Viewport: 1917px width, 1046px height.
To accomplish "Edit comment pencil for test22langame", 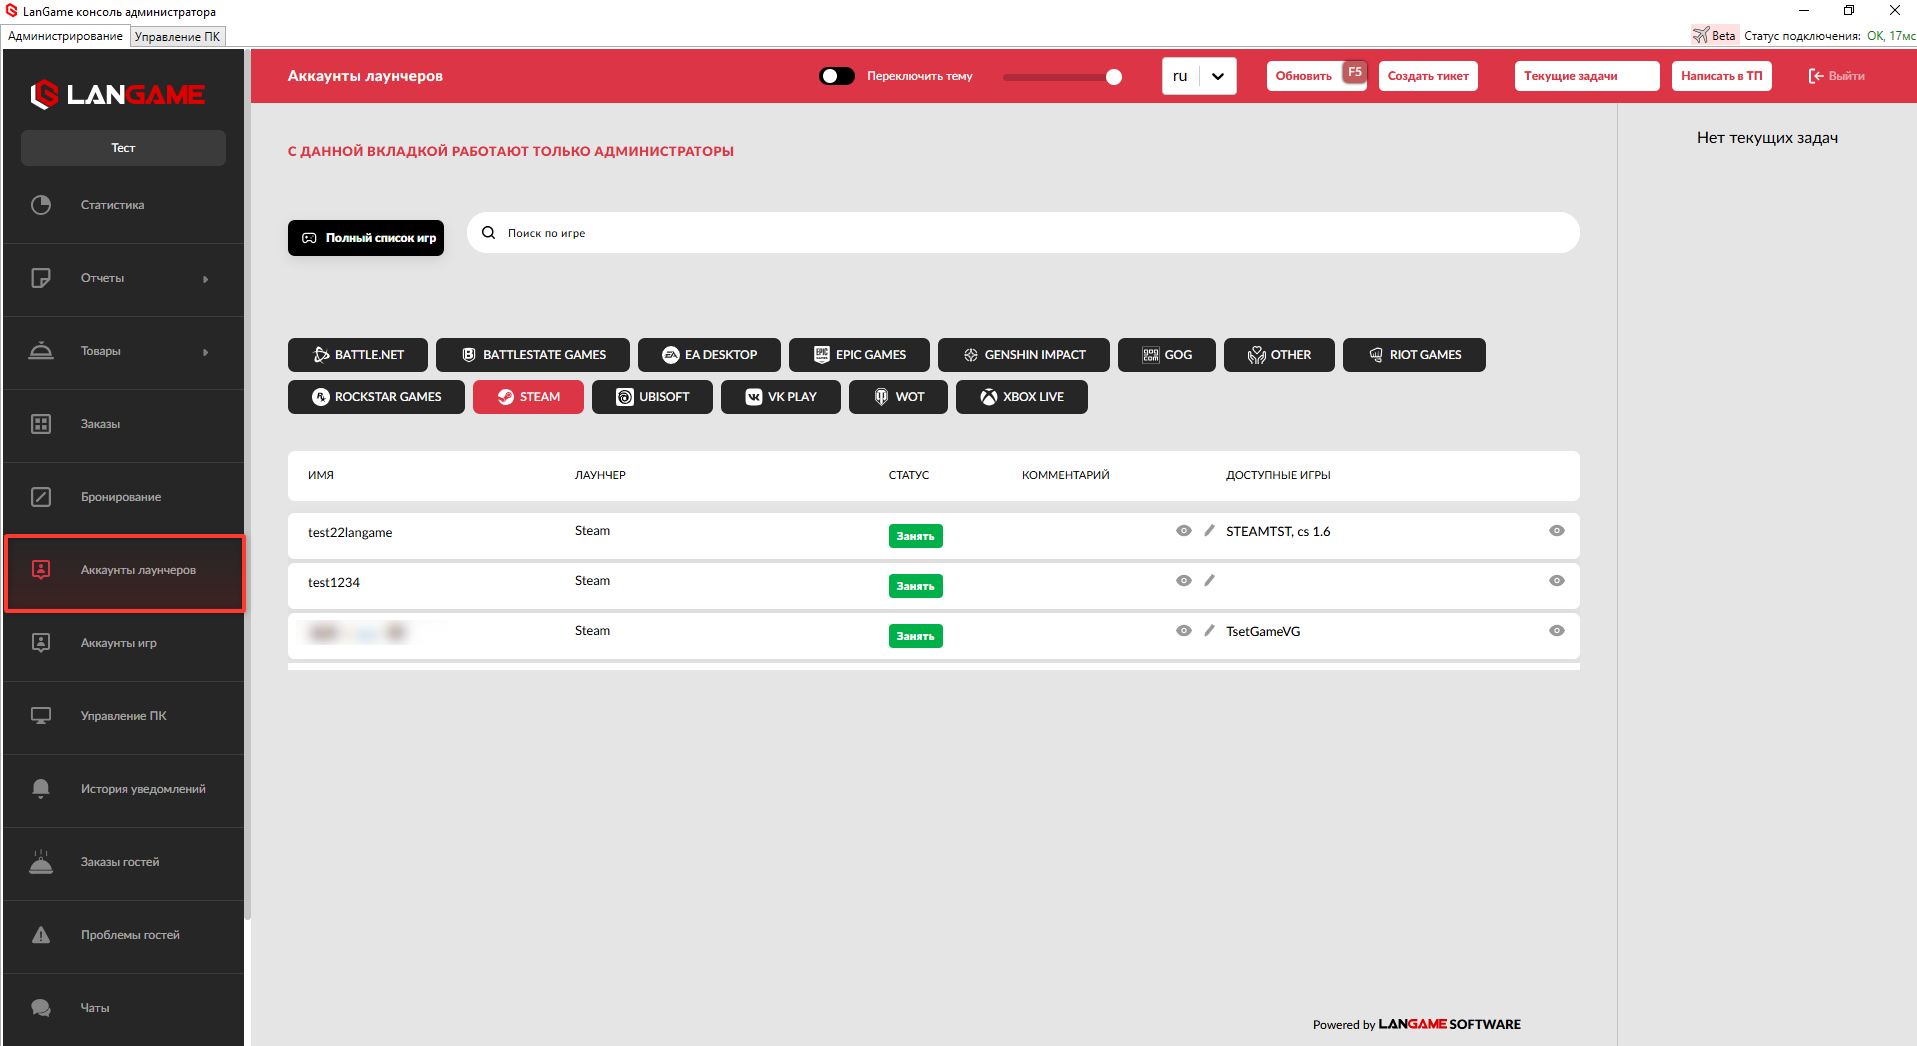I will (1210, 531).
